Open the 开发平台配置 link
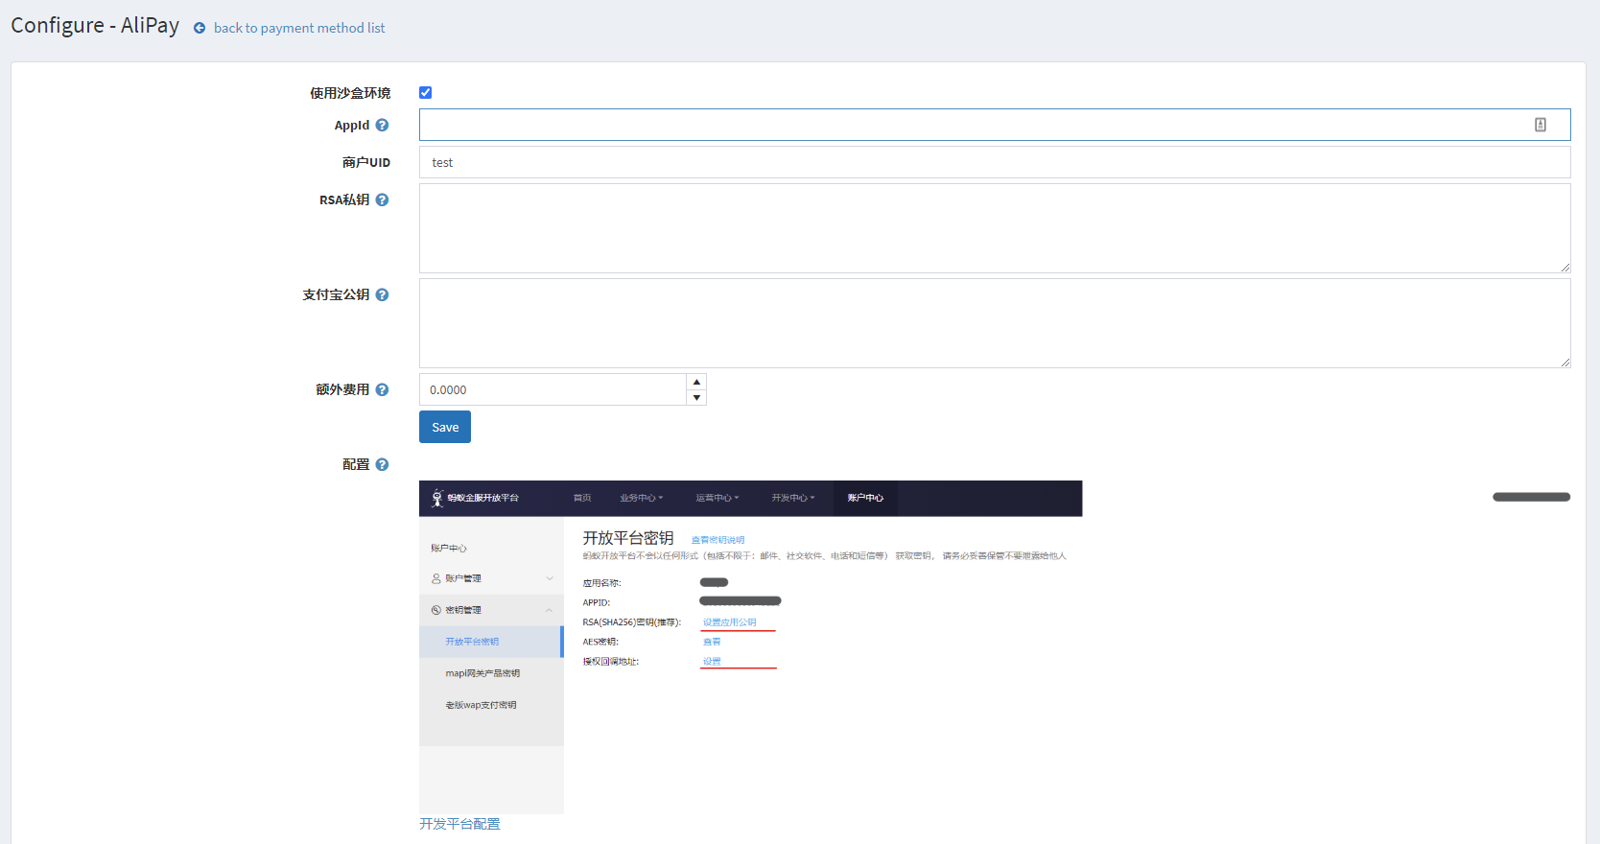This screenshot has height=844, width=1600. click(x=460, y=824)
